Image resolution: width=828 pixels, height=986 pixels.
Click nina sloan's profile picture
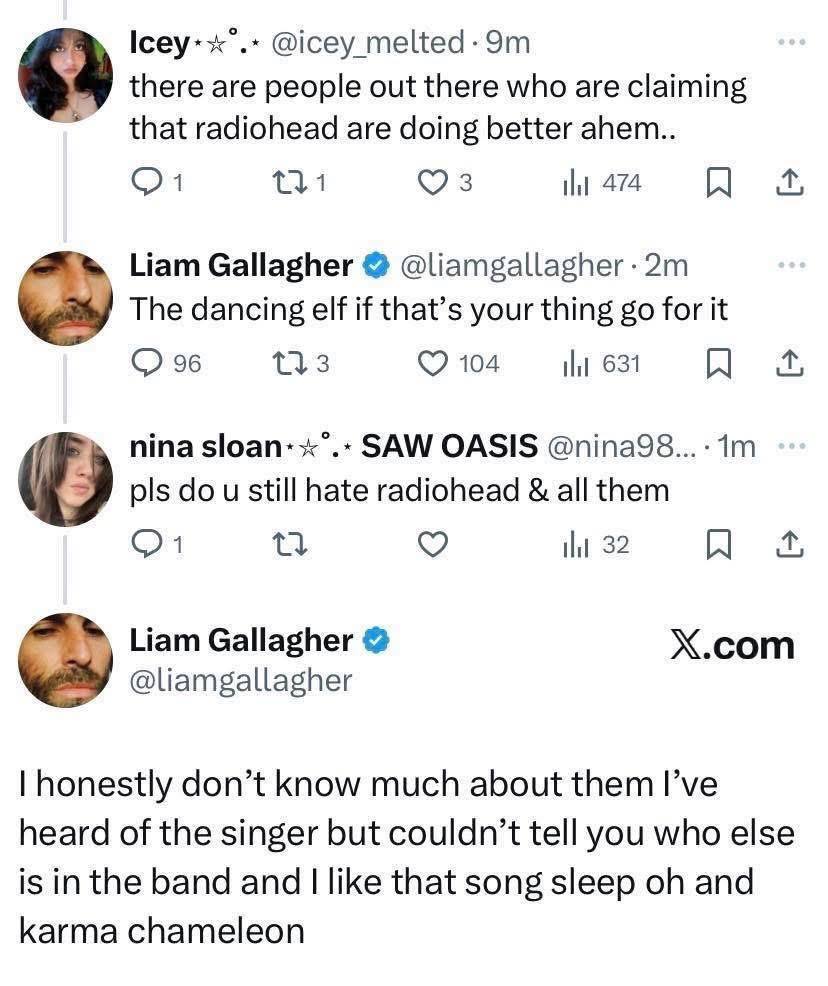(66, 479)
